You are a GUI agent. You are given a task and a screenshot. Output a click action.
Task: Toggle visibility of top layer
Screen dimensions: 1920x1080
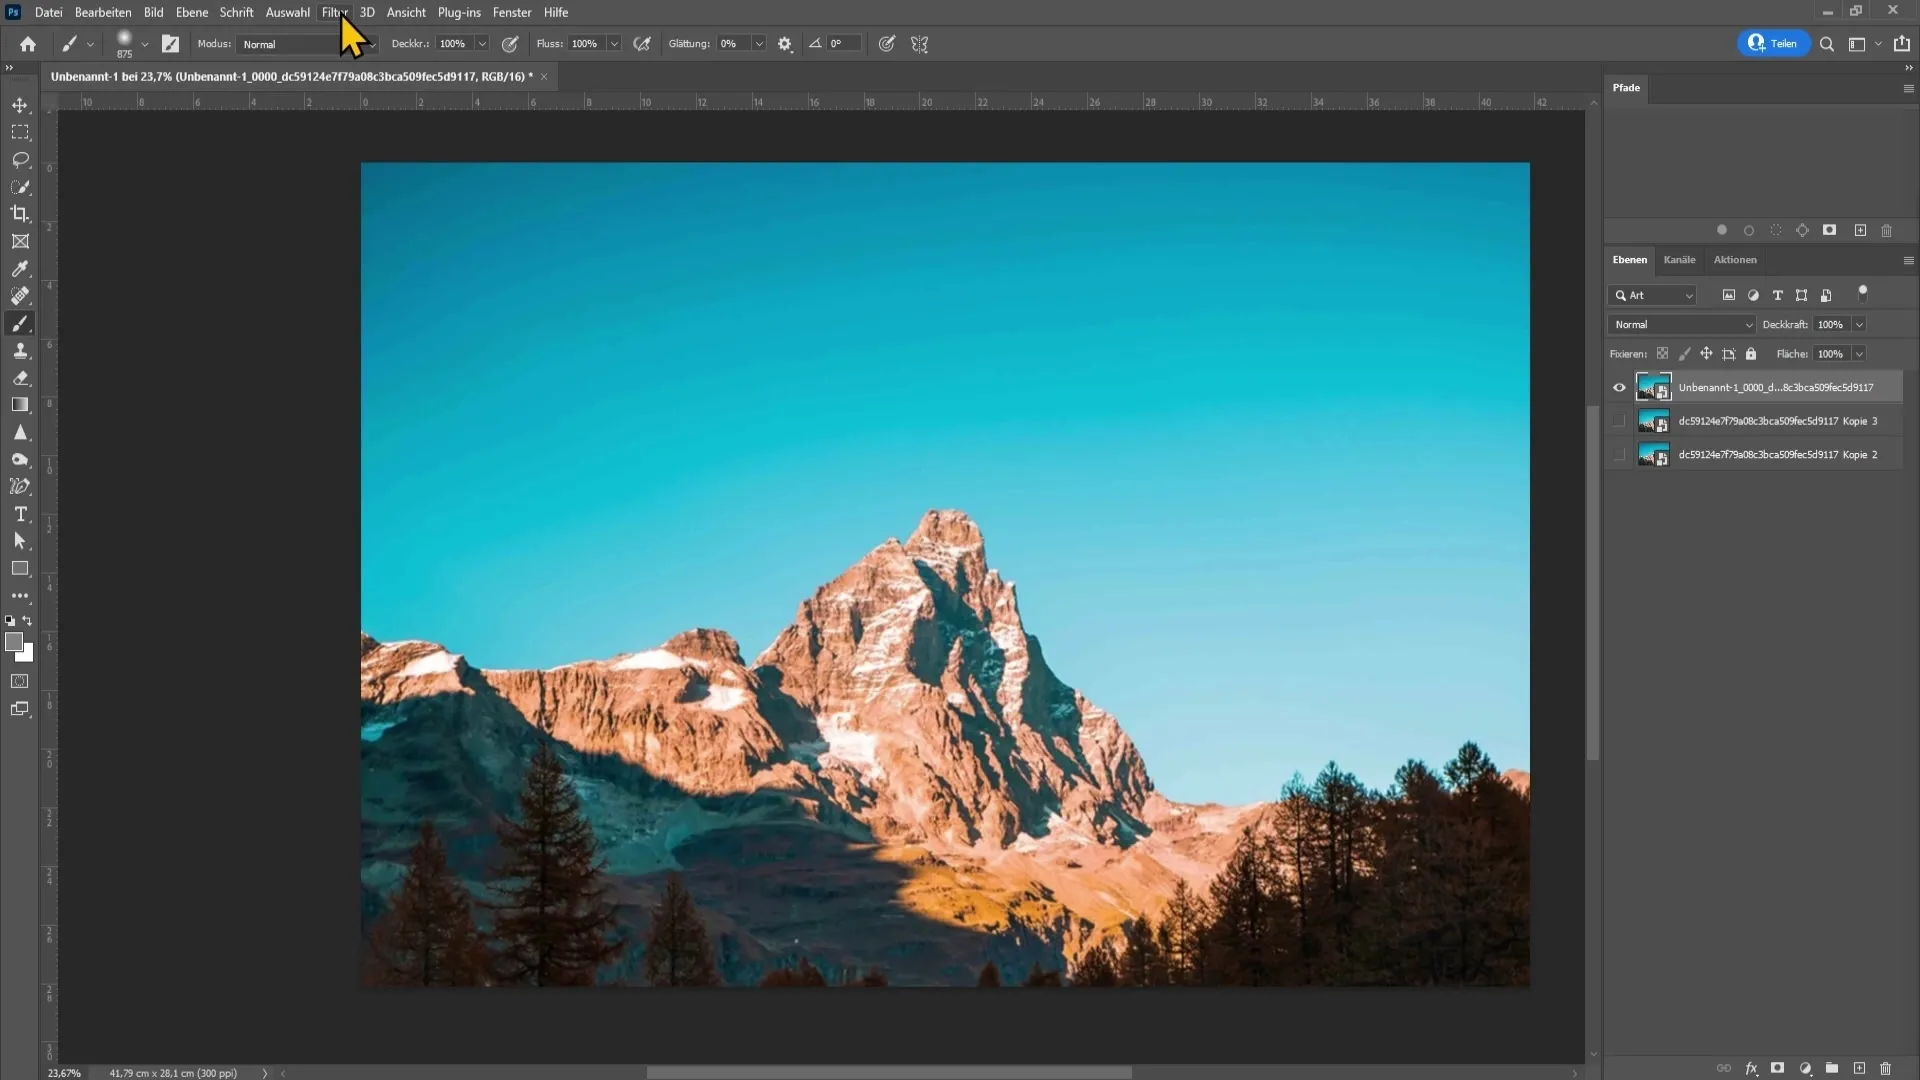(1618, 386)
